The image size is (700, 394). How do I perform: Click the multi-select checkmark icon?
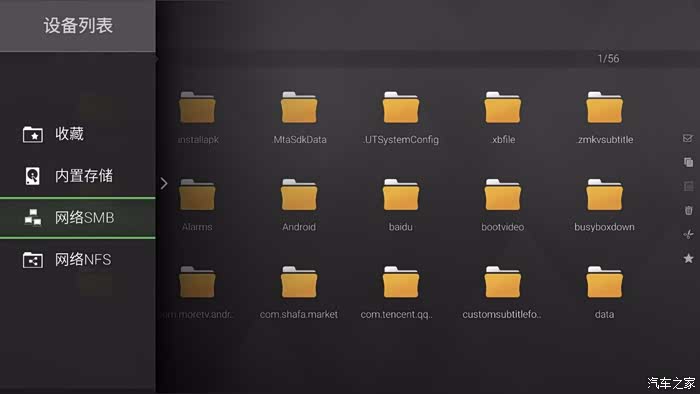(688, 138)
